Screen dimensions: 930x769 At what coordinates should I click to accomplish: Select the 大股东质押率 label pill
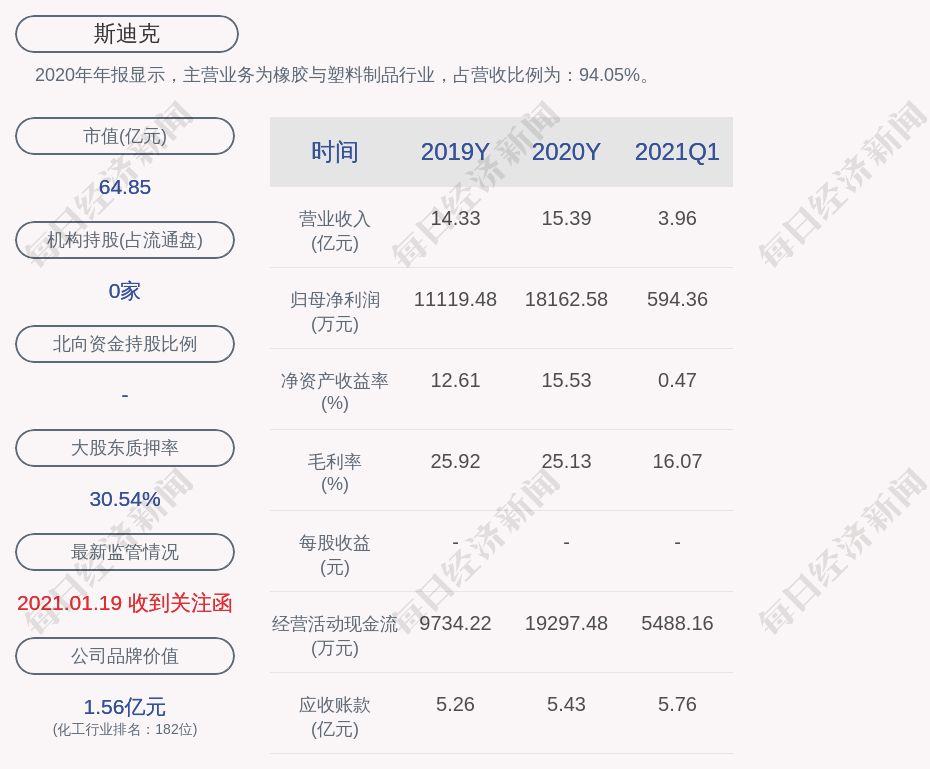coord(125,448)
